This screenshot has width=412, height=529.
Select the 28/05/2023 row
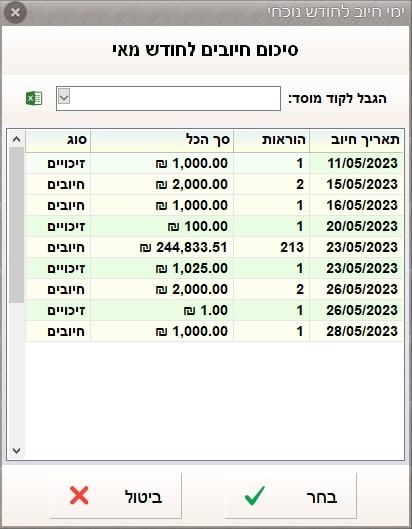(214, 331)
